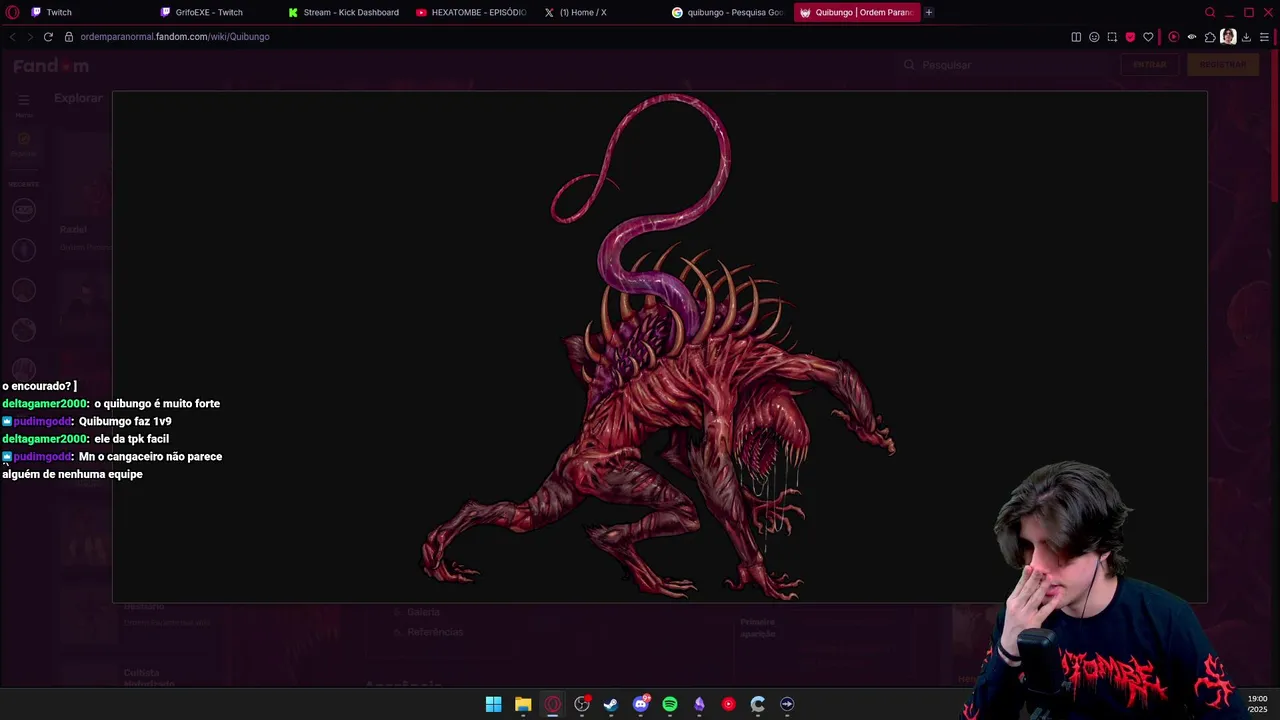Viewport: 1280px width, 720px height.
Task: Bookmark this page with the heart icon
Action: click(1148, 37)
